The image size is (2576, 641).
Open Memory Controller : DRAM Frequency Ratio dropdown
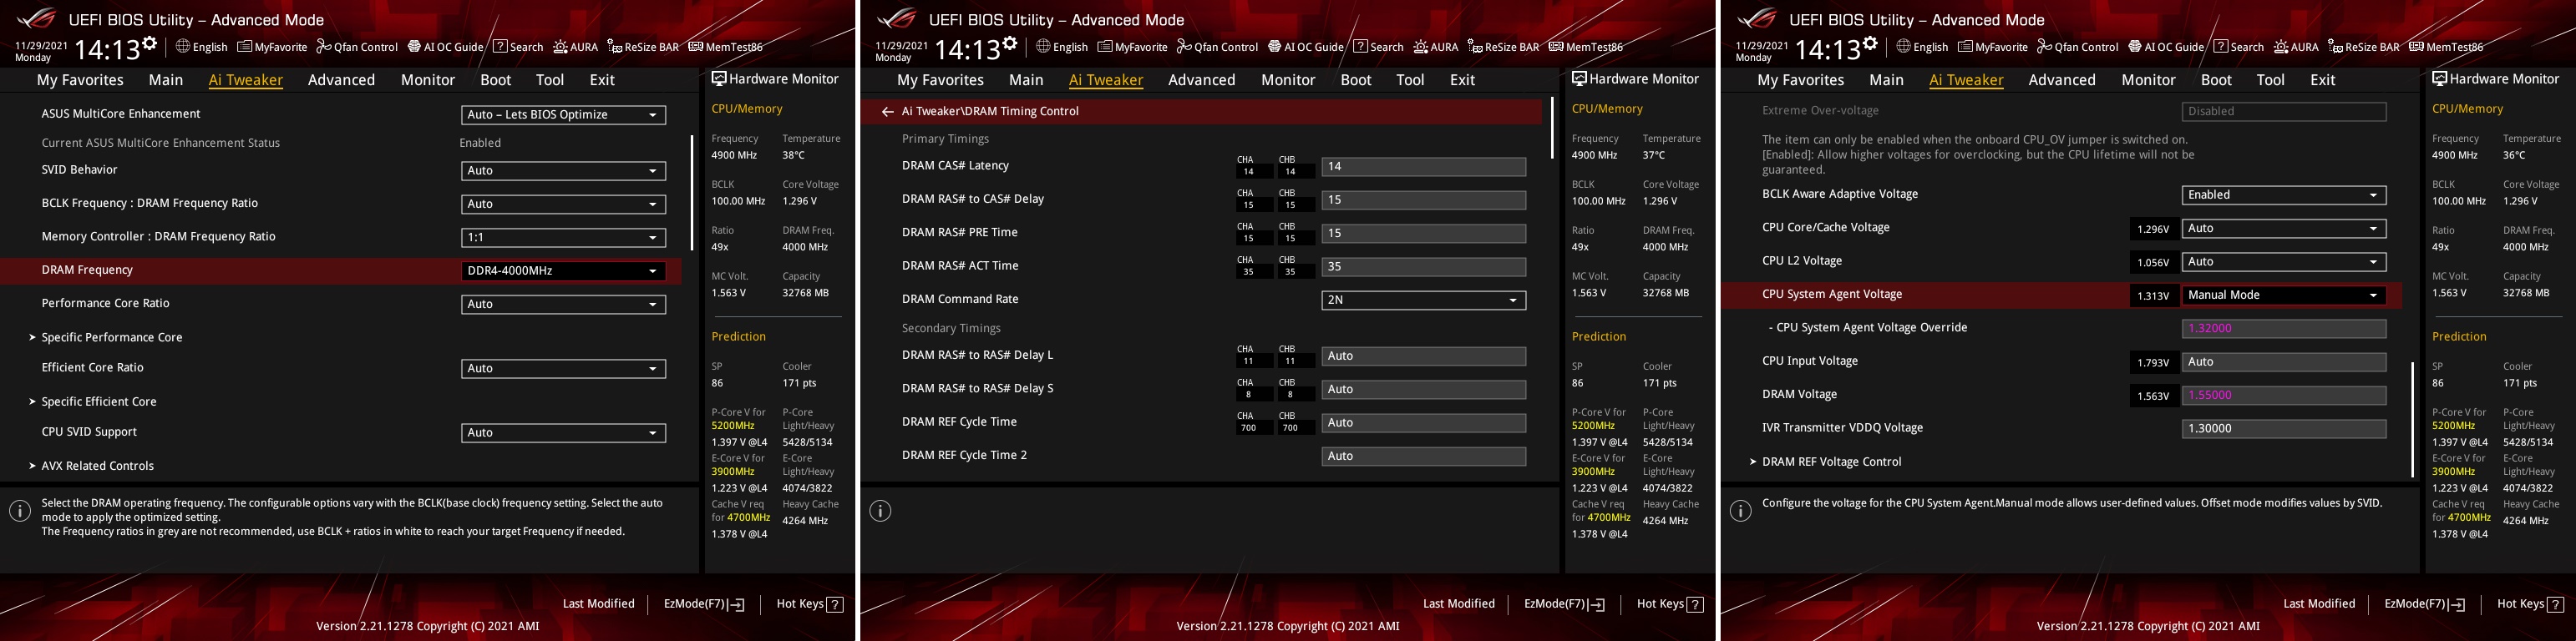[563, 238]
